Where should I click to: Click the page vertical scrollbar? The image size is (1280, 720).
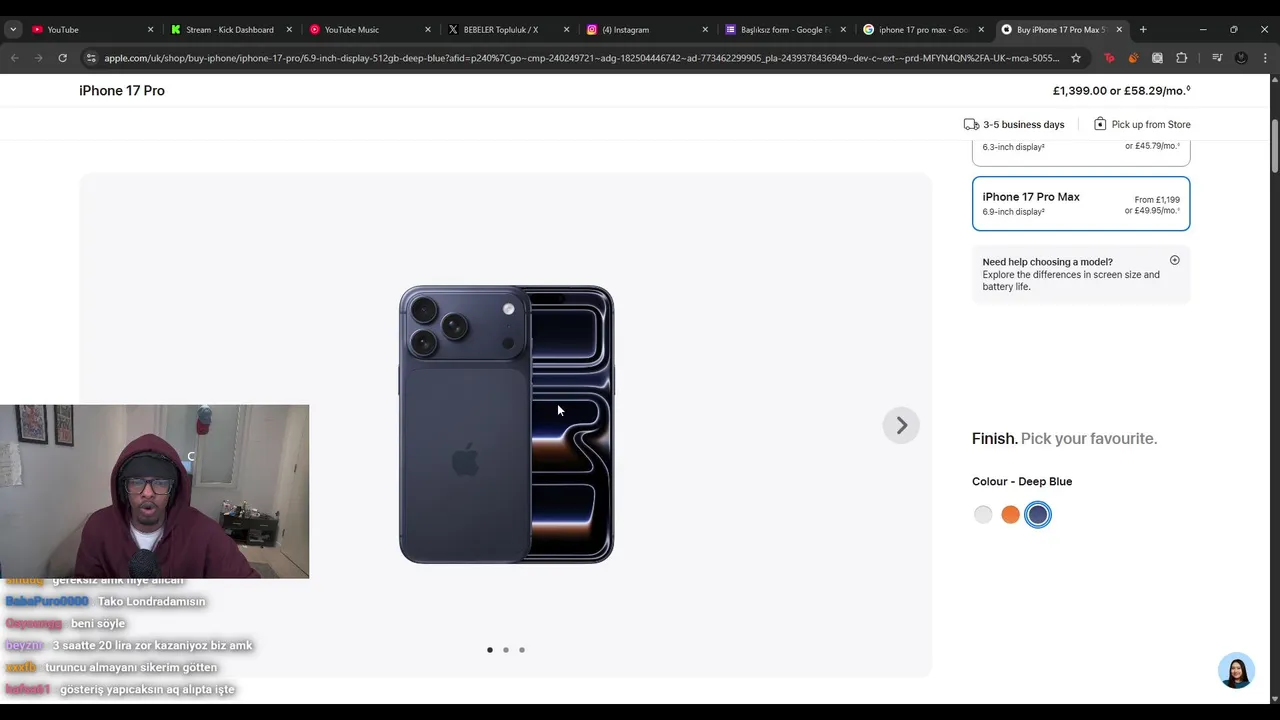coord(1275,145)
